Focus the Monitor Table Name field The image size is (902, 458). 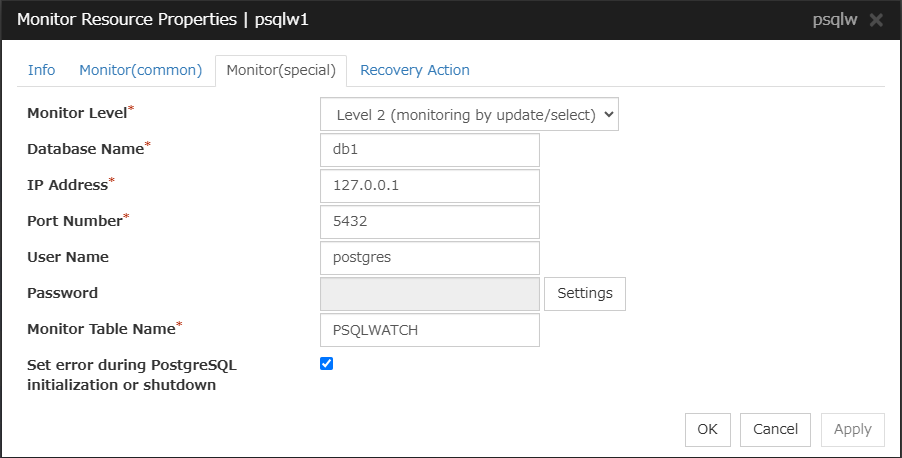[x=429, y=330]
